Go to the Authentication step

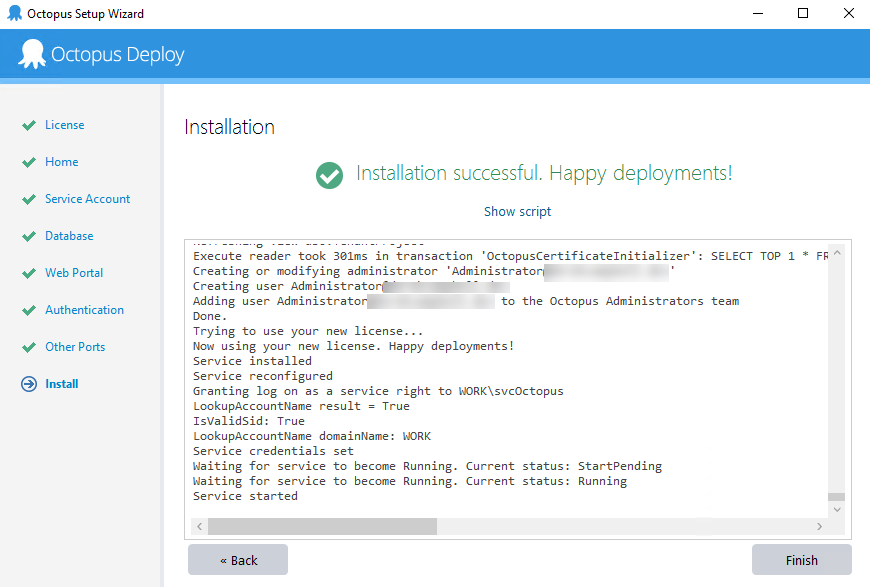[x=84, y=310]
